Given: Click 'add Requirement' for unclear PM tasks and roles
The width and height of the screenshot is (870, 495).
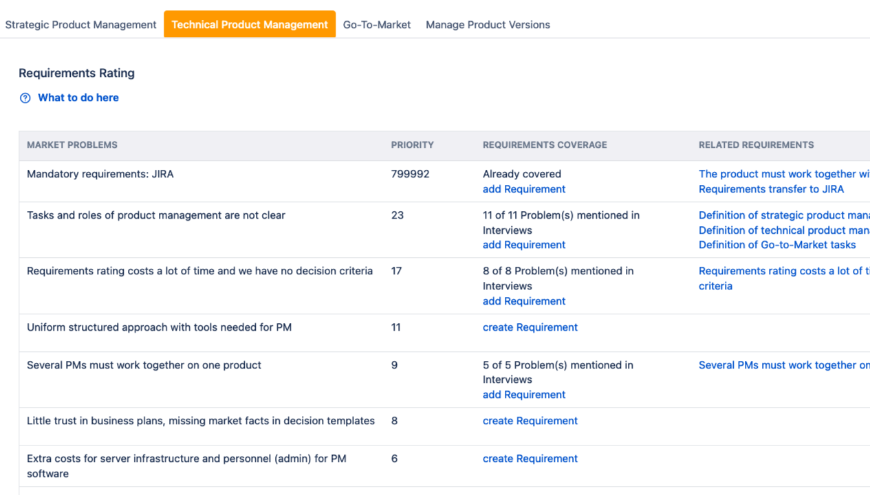Looking at the screenshot, I should [x=524, y=245].
